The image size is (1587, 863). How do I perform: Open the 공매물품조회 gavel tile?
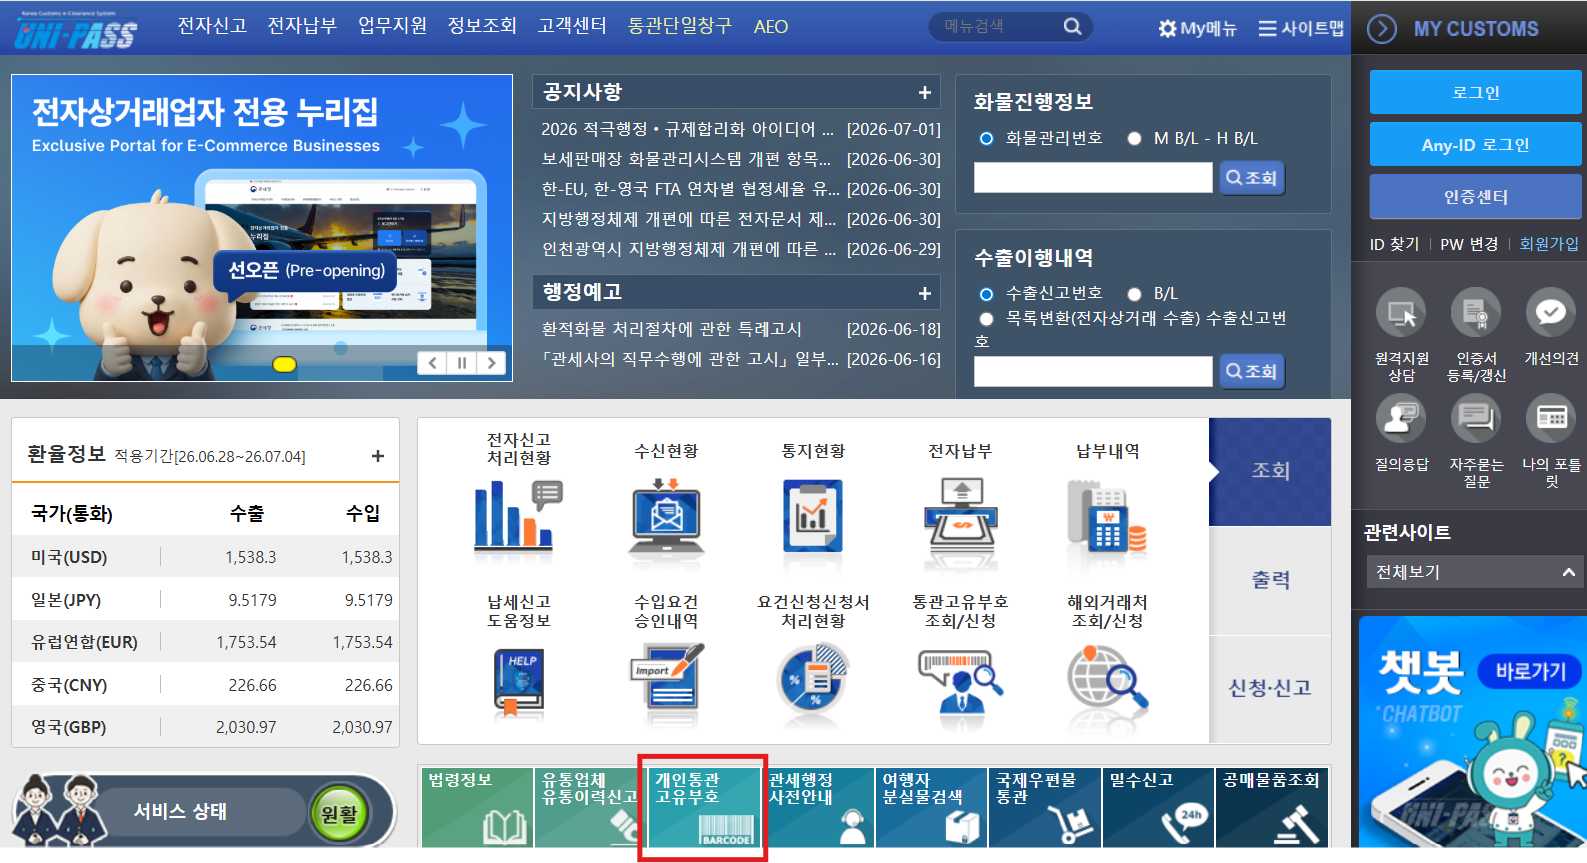(1272, 807)
